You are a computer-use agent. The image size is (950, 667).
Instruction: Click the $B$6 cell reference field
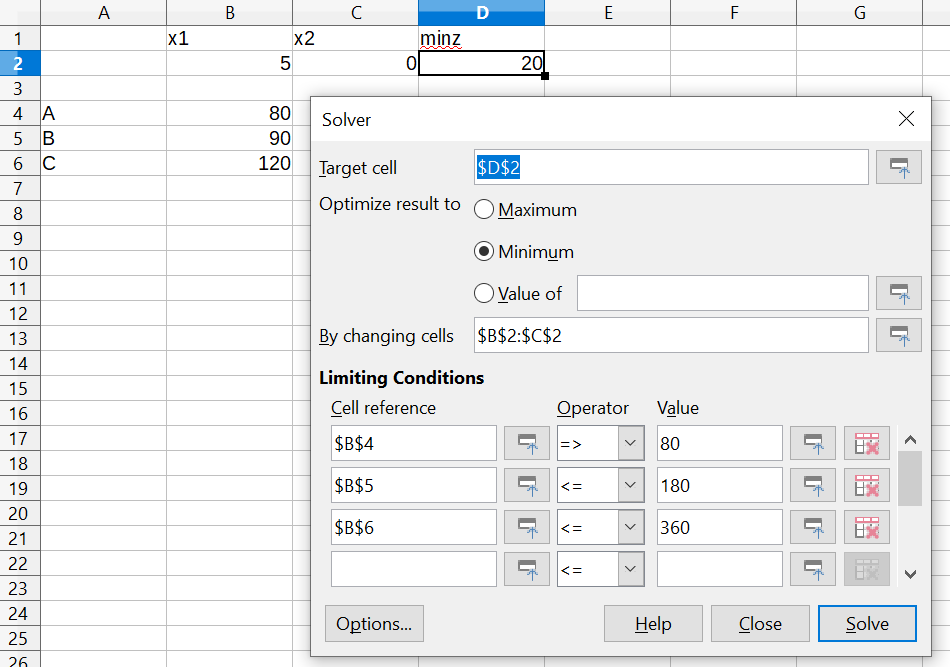click(414, 527)
